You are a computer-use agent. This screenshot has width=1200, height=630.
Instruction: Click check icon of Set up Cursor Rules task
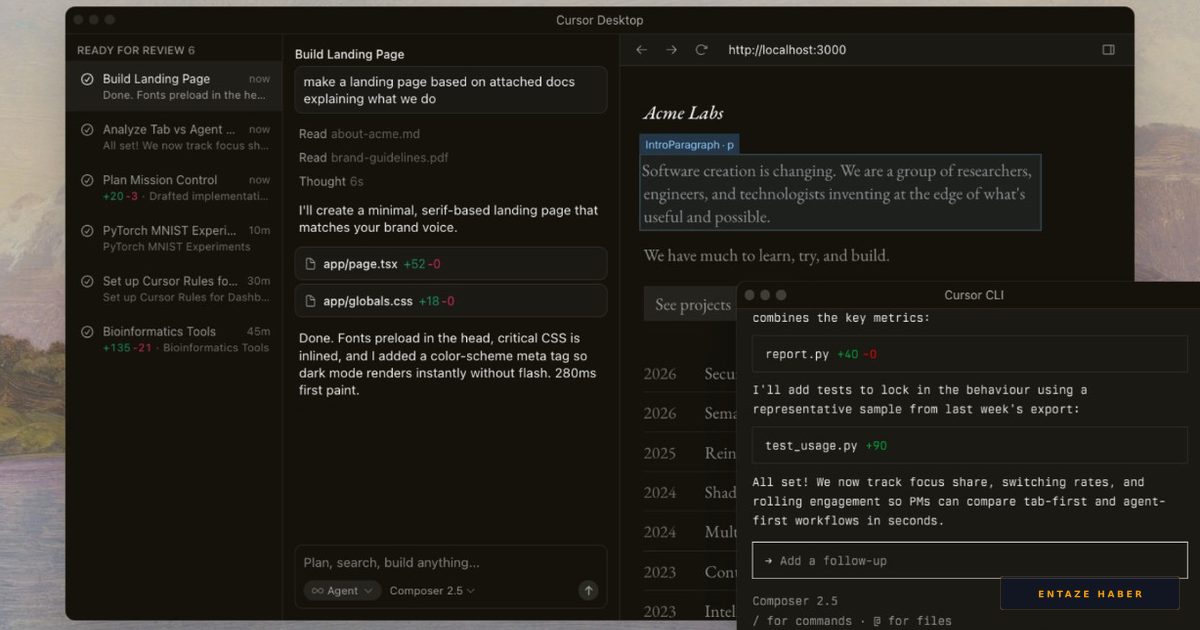[87, 281]
